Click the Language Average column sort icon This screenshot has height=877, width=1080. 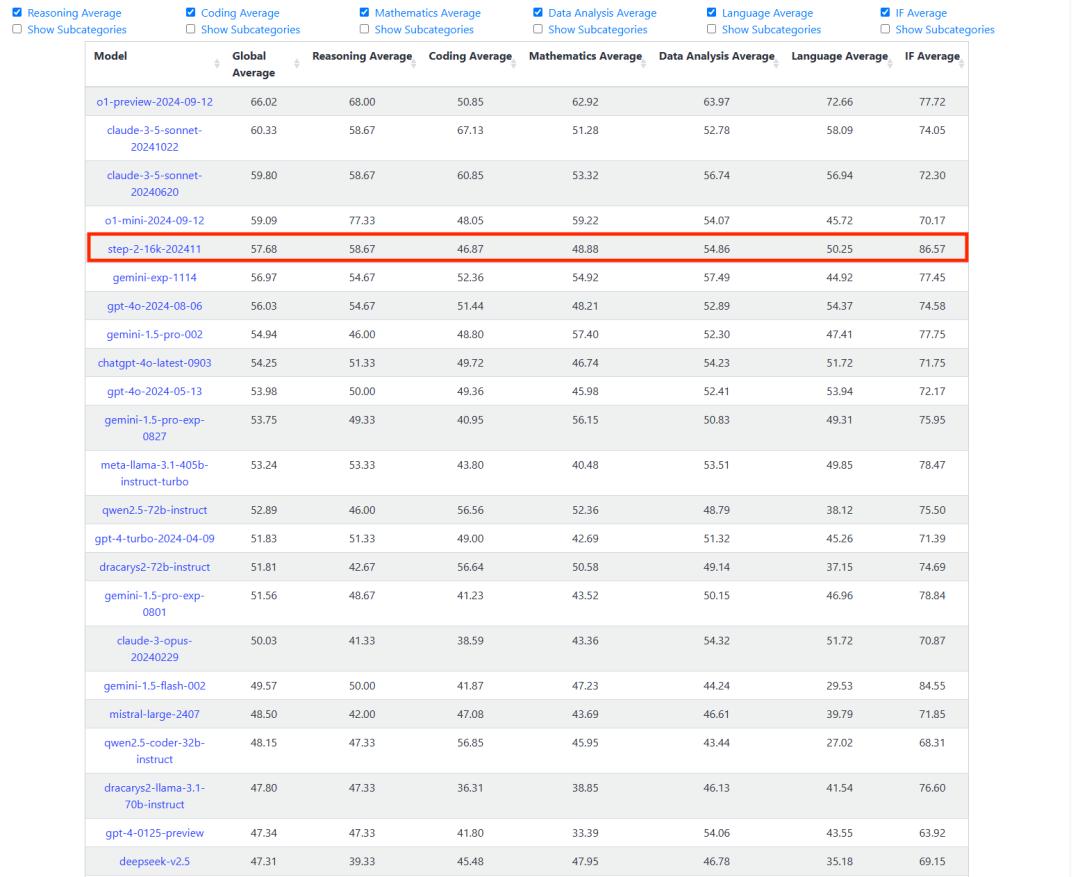(890, 62)
